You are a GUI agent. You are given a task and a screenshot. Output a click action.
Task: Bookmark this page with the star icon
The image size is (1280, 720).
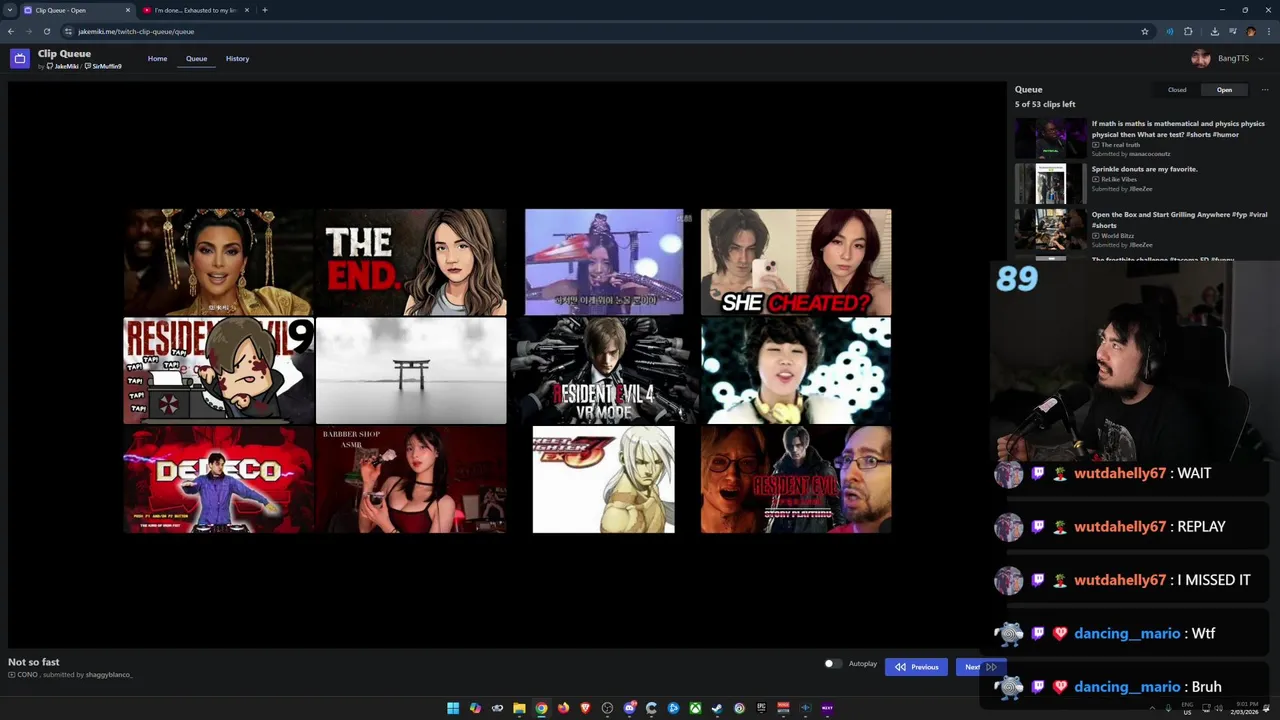tap(1145, 31)
